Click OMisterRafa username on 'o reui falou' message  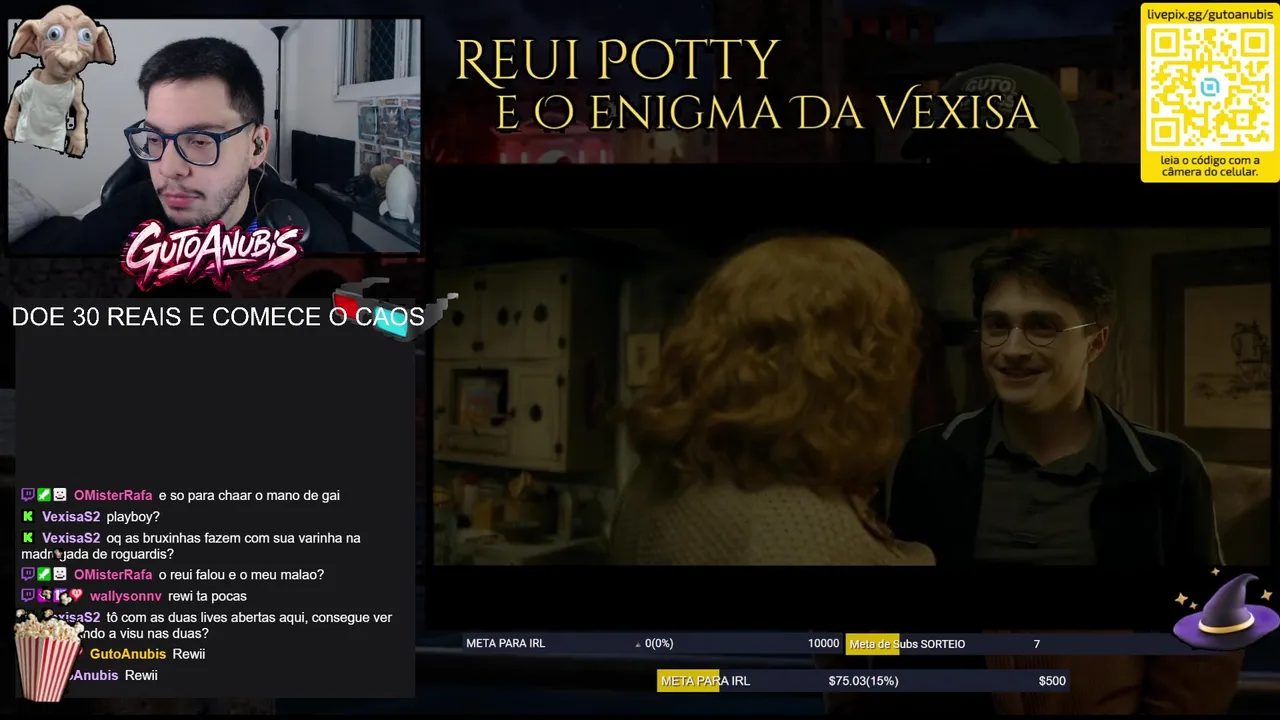coord(113,575)
